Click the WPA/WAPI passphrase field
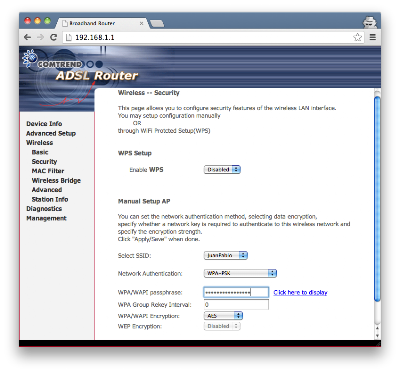 click(236, 292)
